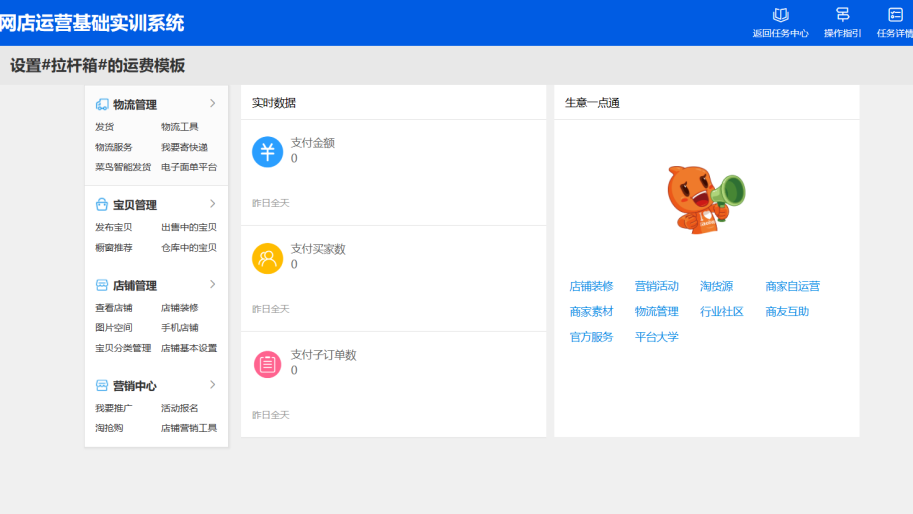This screenshot has width=913, height=514.
Task: Open 仓库中的宝贝
Action: point(189,247)
